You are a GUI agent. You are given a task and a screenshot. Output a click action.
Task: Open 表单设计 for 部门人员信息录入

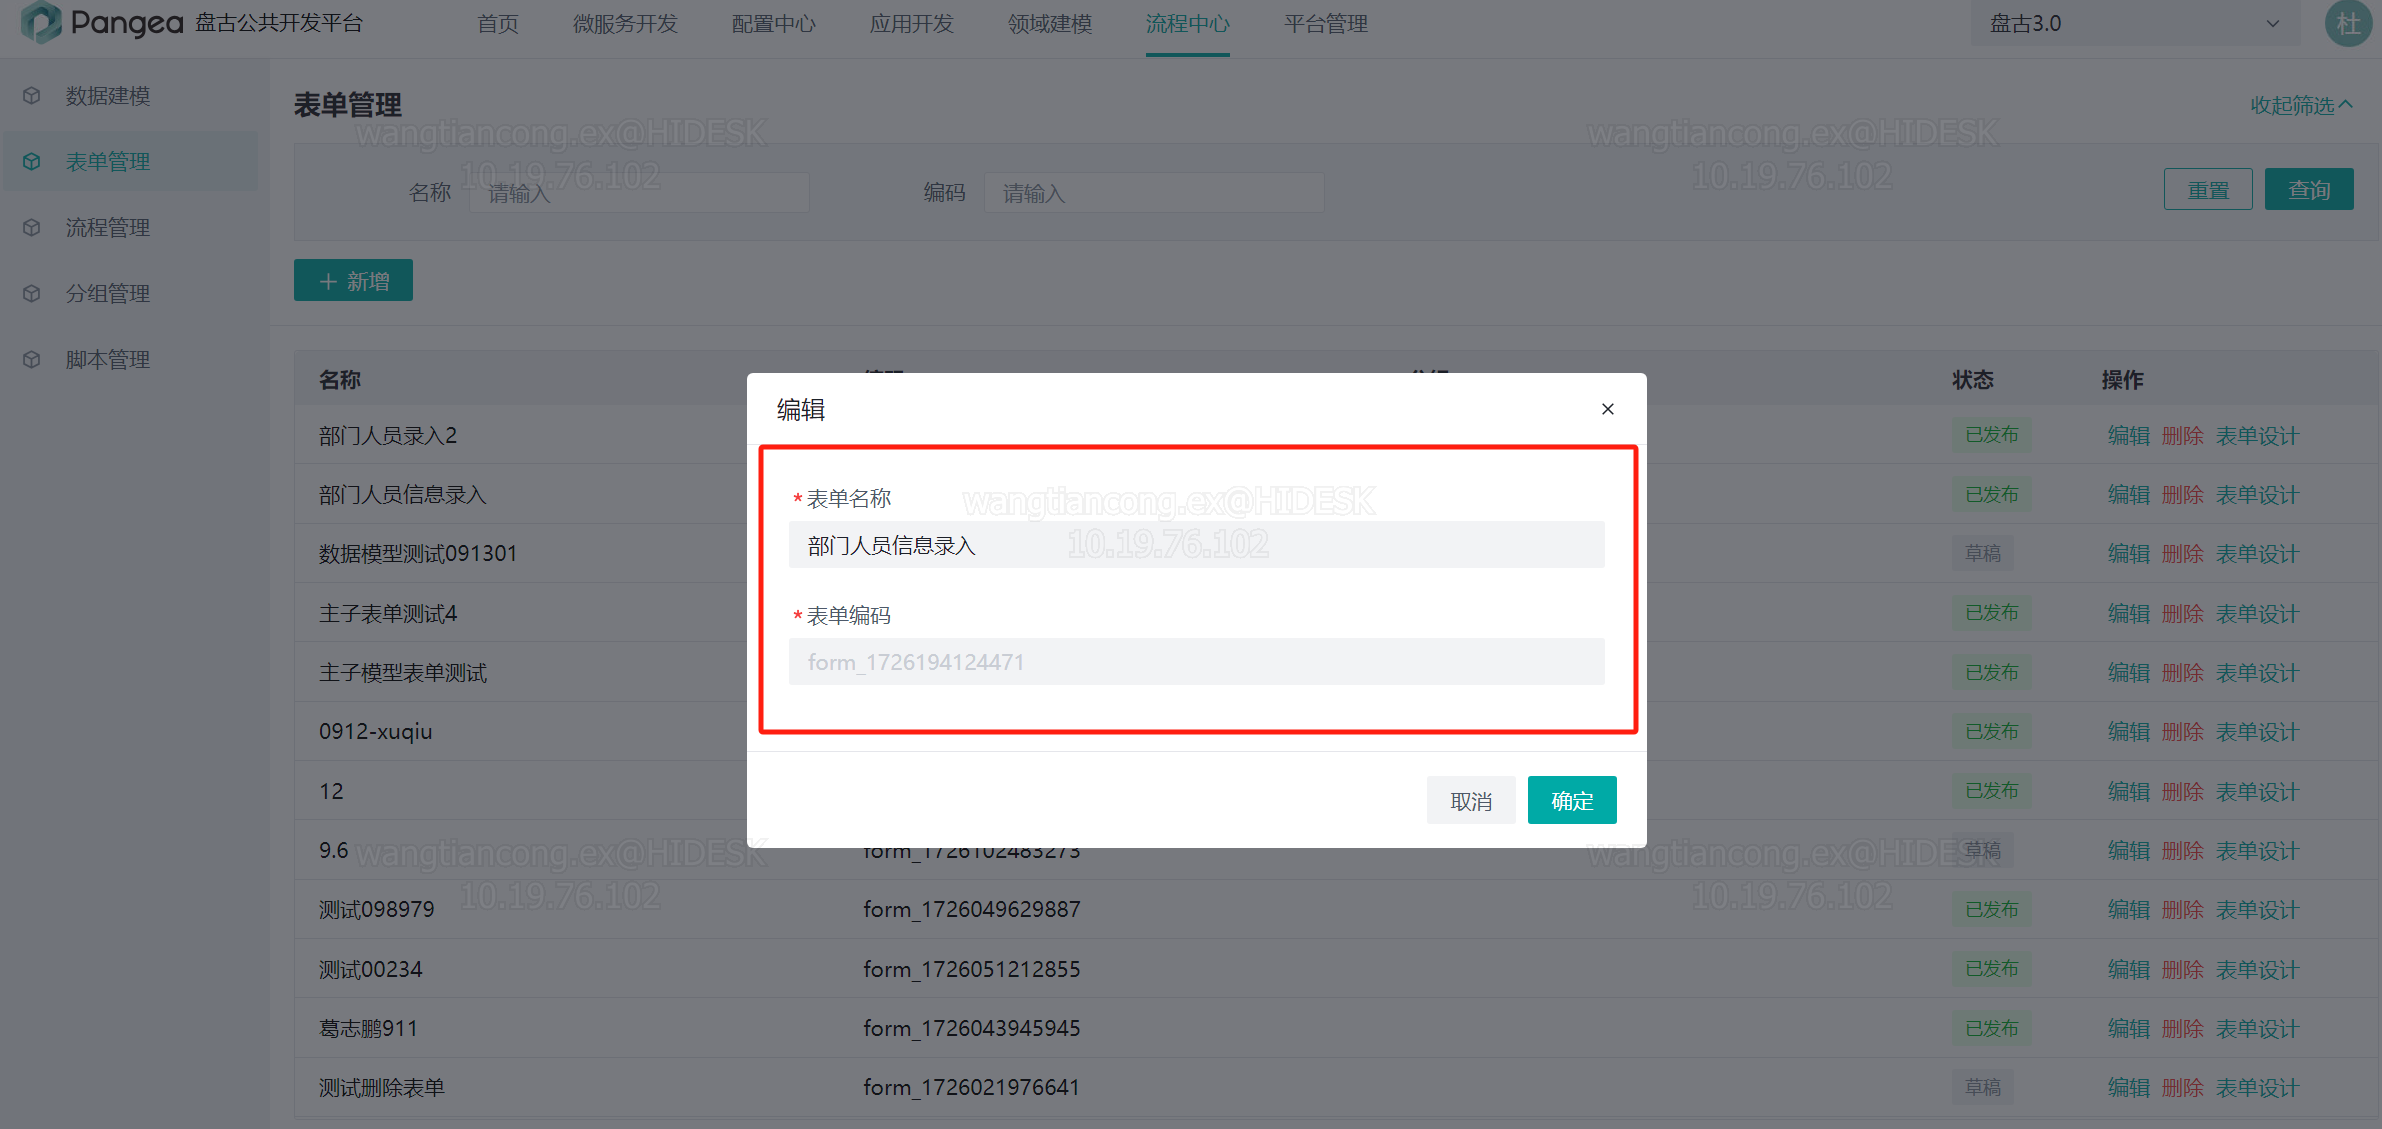click(x=2258, y=495)
